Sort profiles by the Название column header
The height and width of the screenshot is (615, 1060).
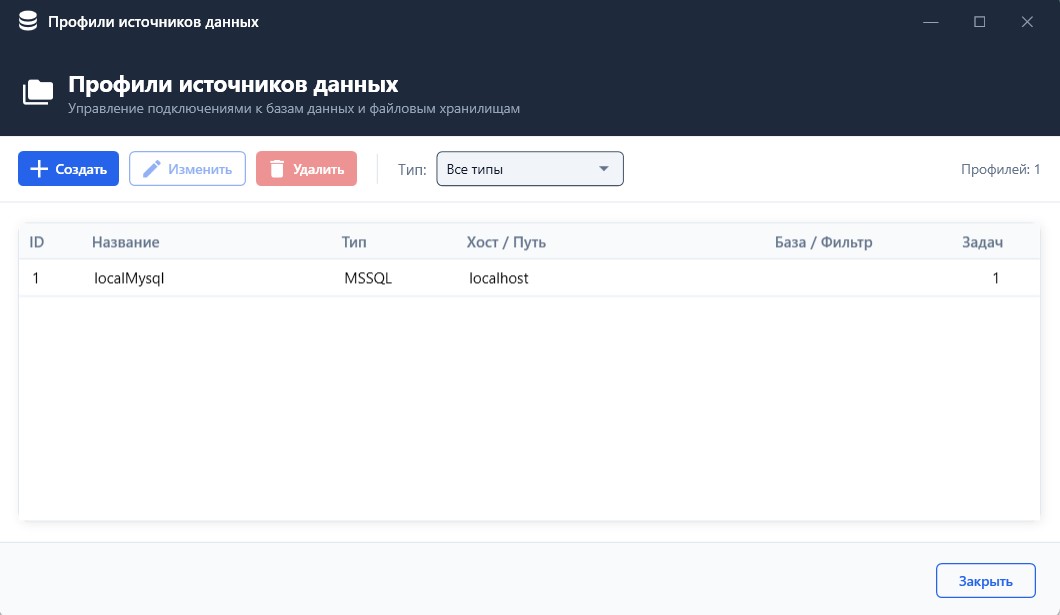(x=126, y=242)
